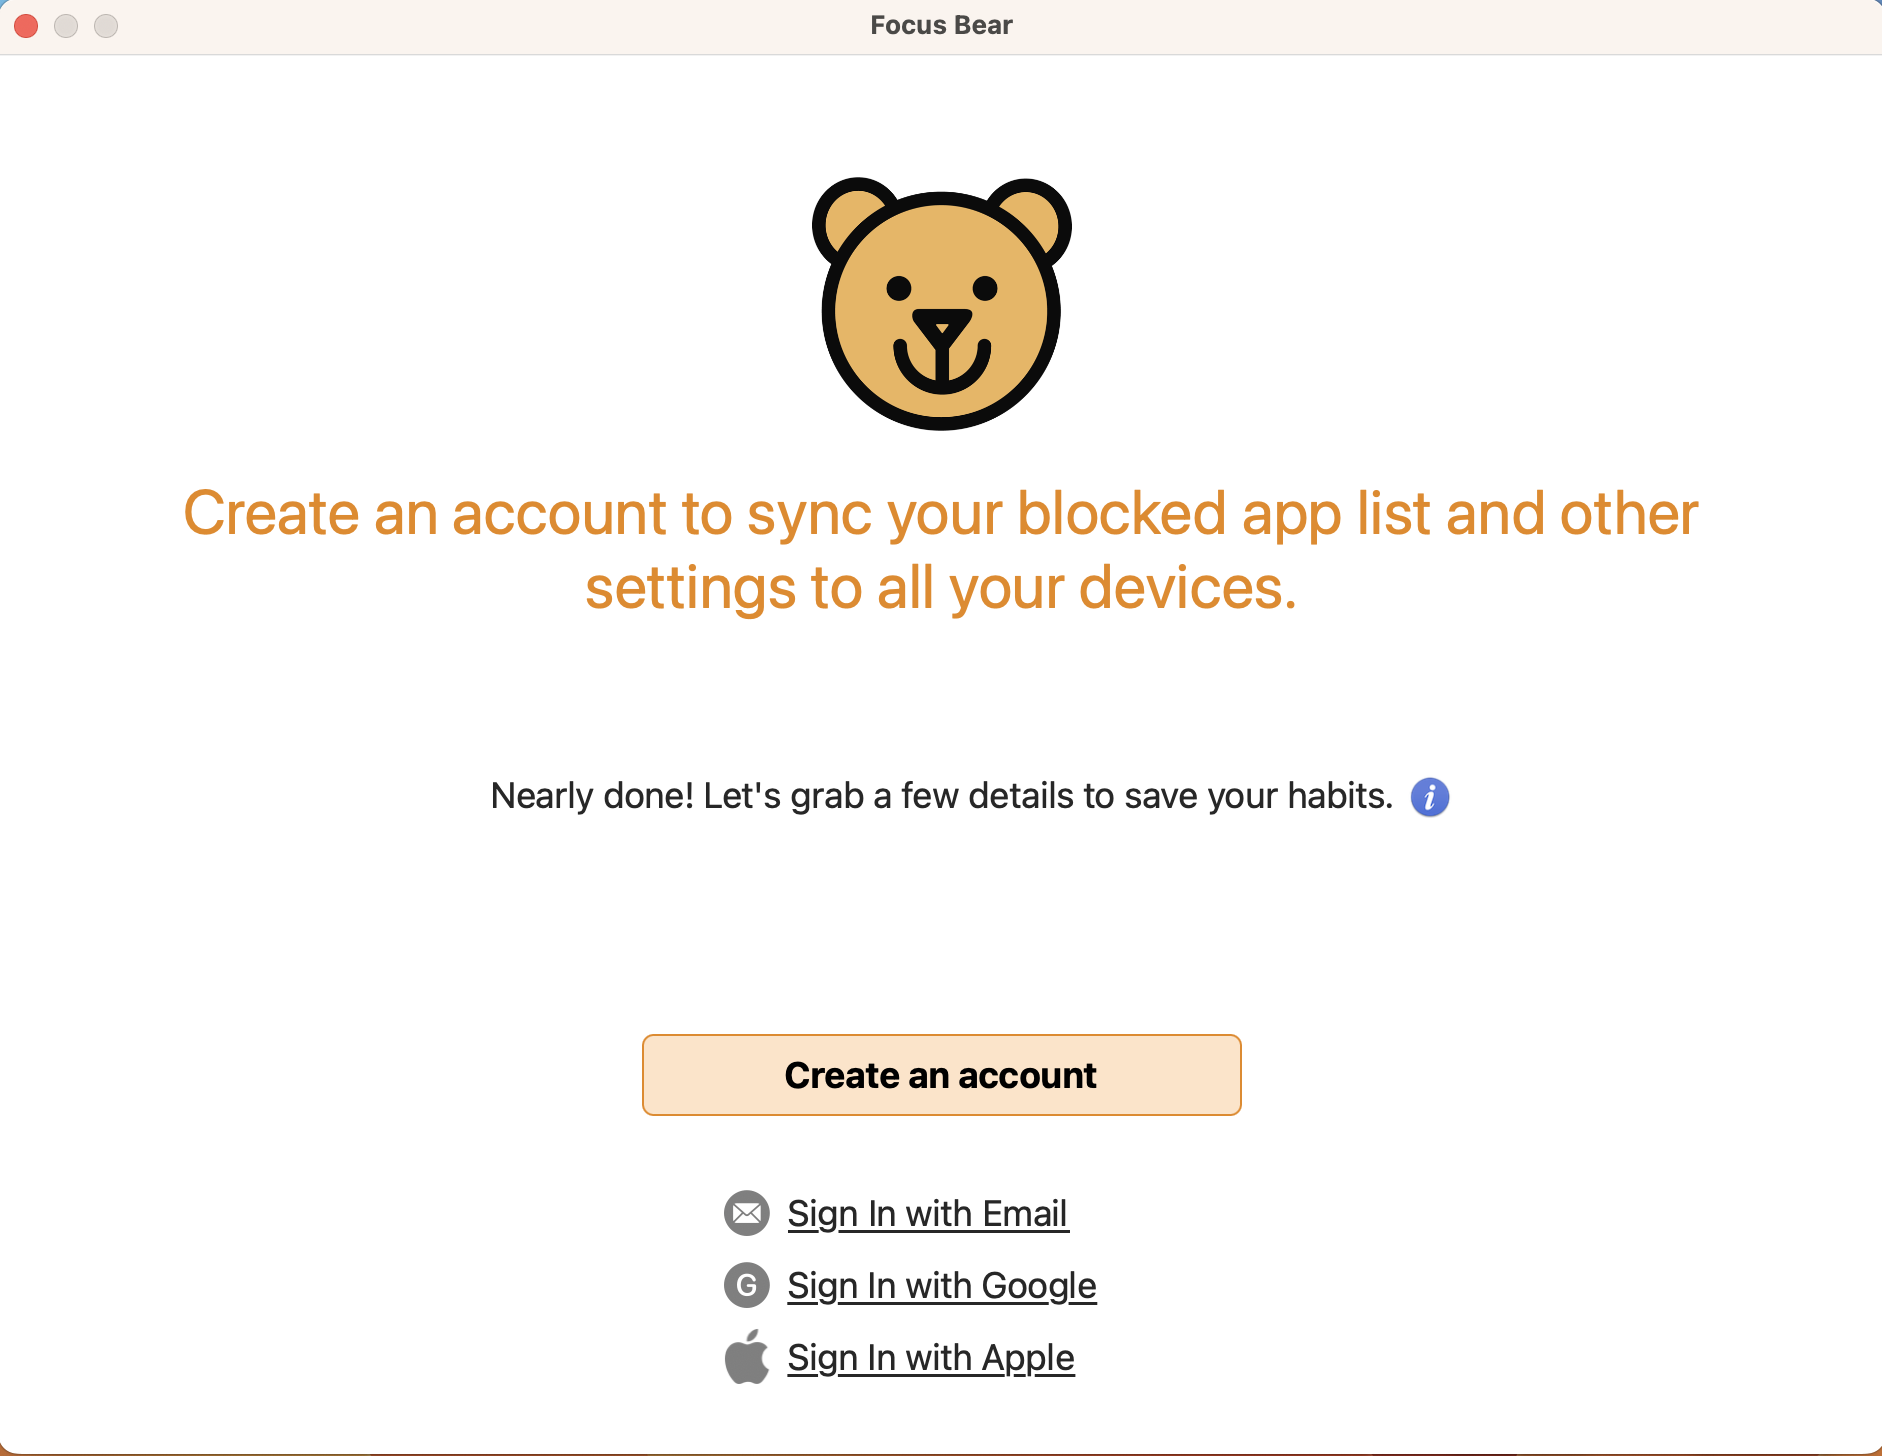This screenshot has height=1456, width=1882.
Task: Click the 'Nearly done!' description text
Action: (x=941, y=796)
